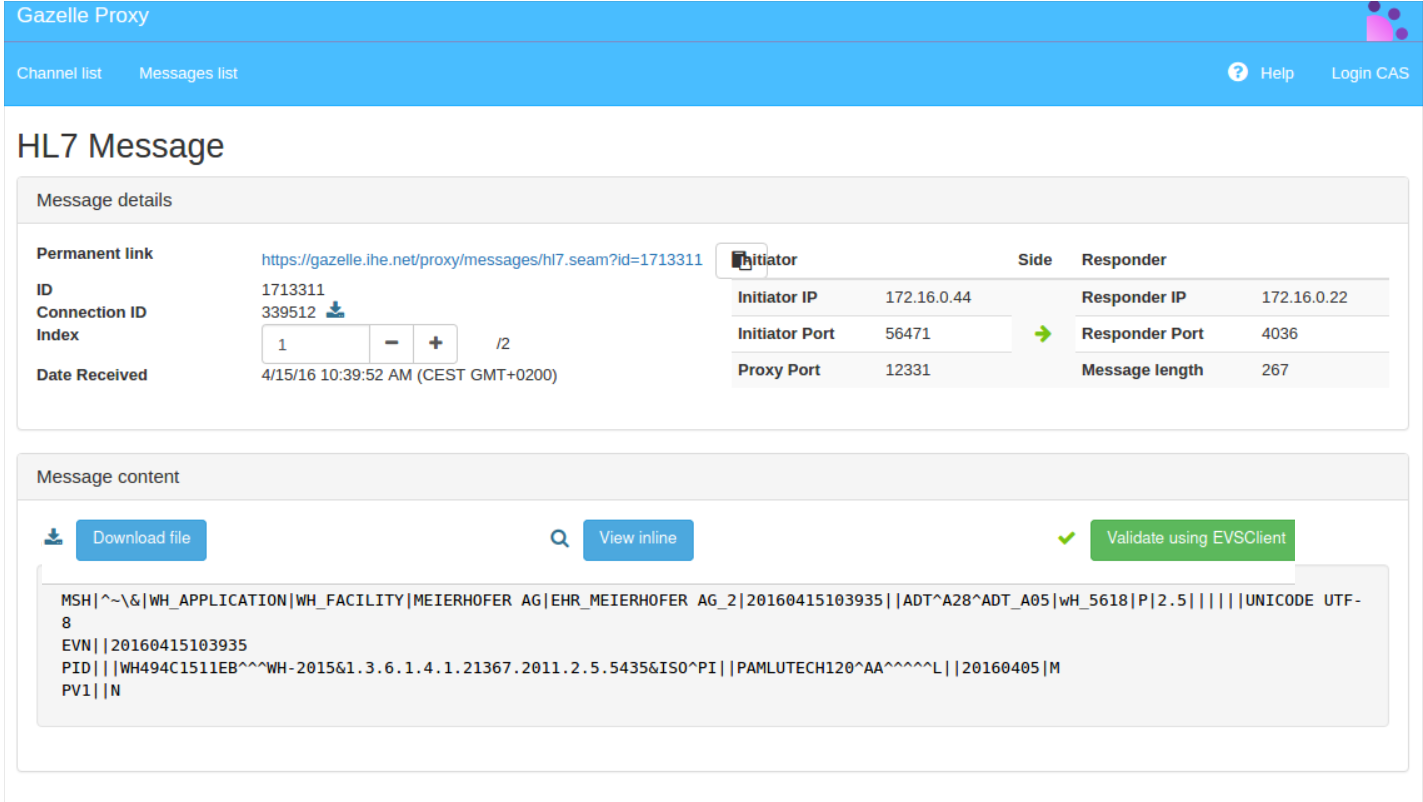The width and height of the screenshot is (1423, 802).
Task: Select the Responder Port value 4036
Action: tap(1280, 333)
